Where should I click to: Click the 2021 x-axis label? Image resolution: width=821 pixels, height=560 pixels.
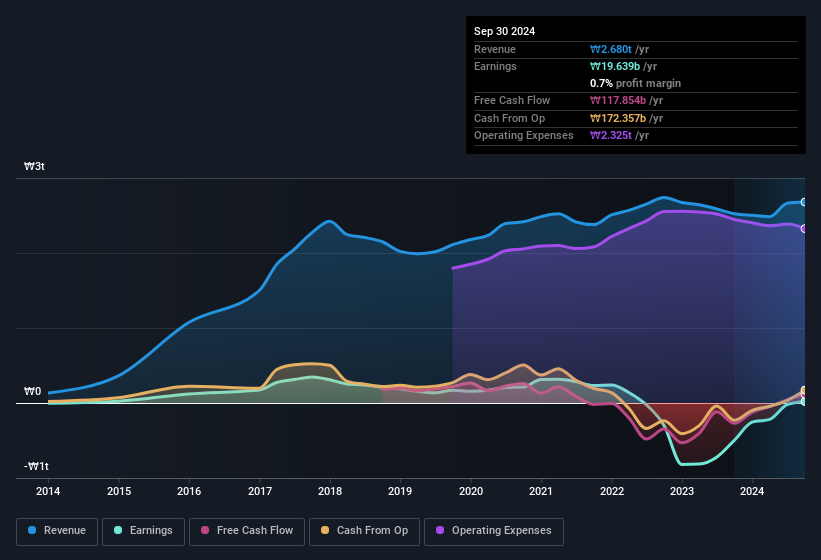pyautogui.click(x=541, y=491)
